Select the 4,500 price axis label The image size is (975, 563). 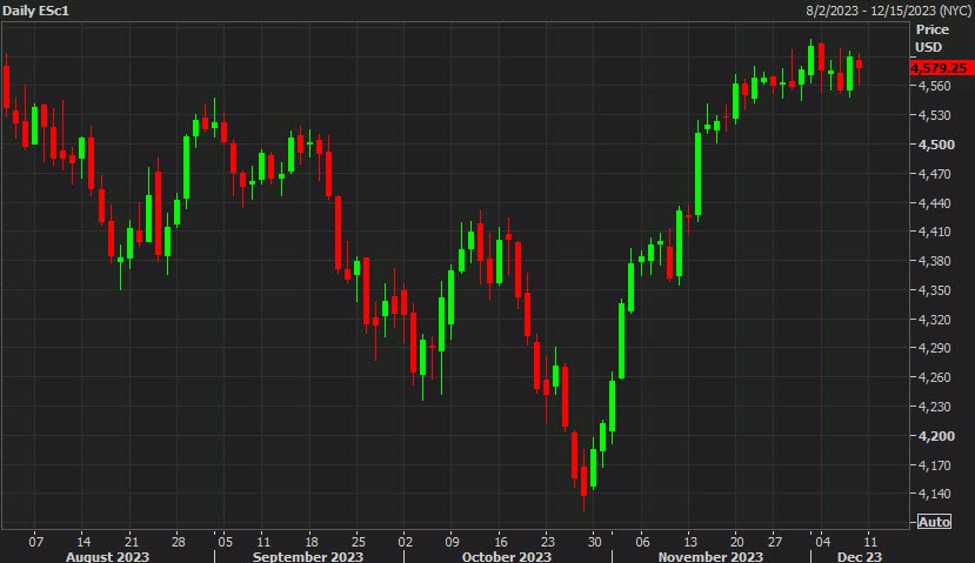click(x=936, y=144)
